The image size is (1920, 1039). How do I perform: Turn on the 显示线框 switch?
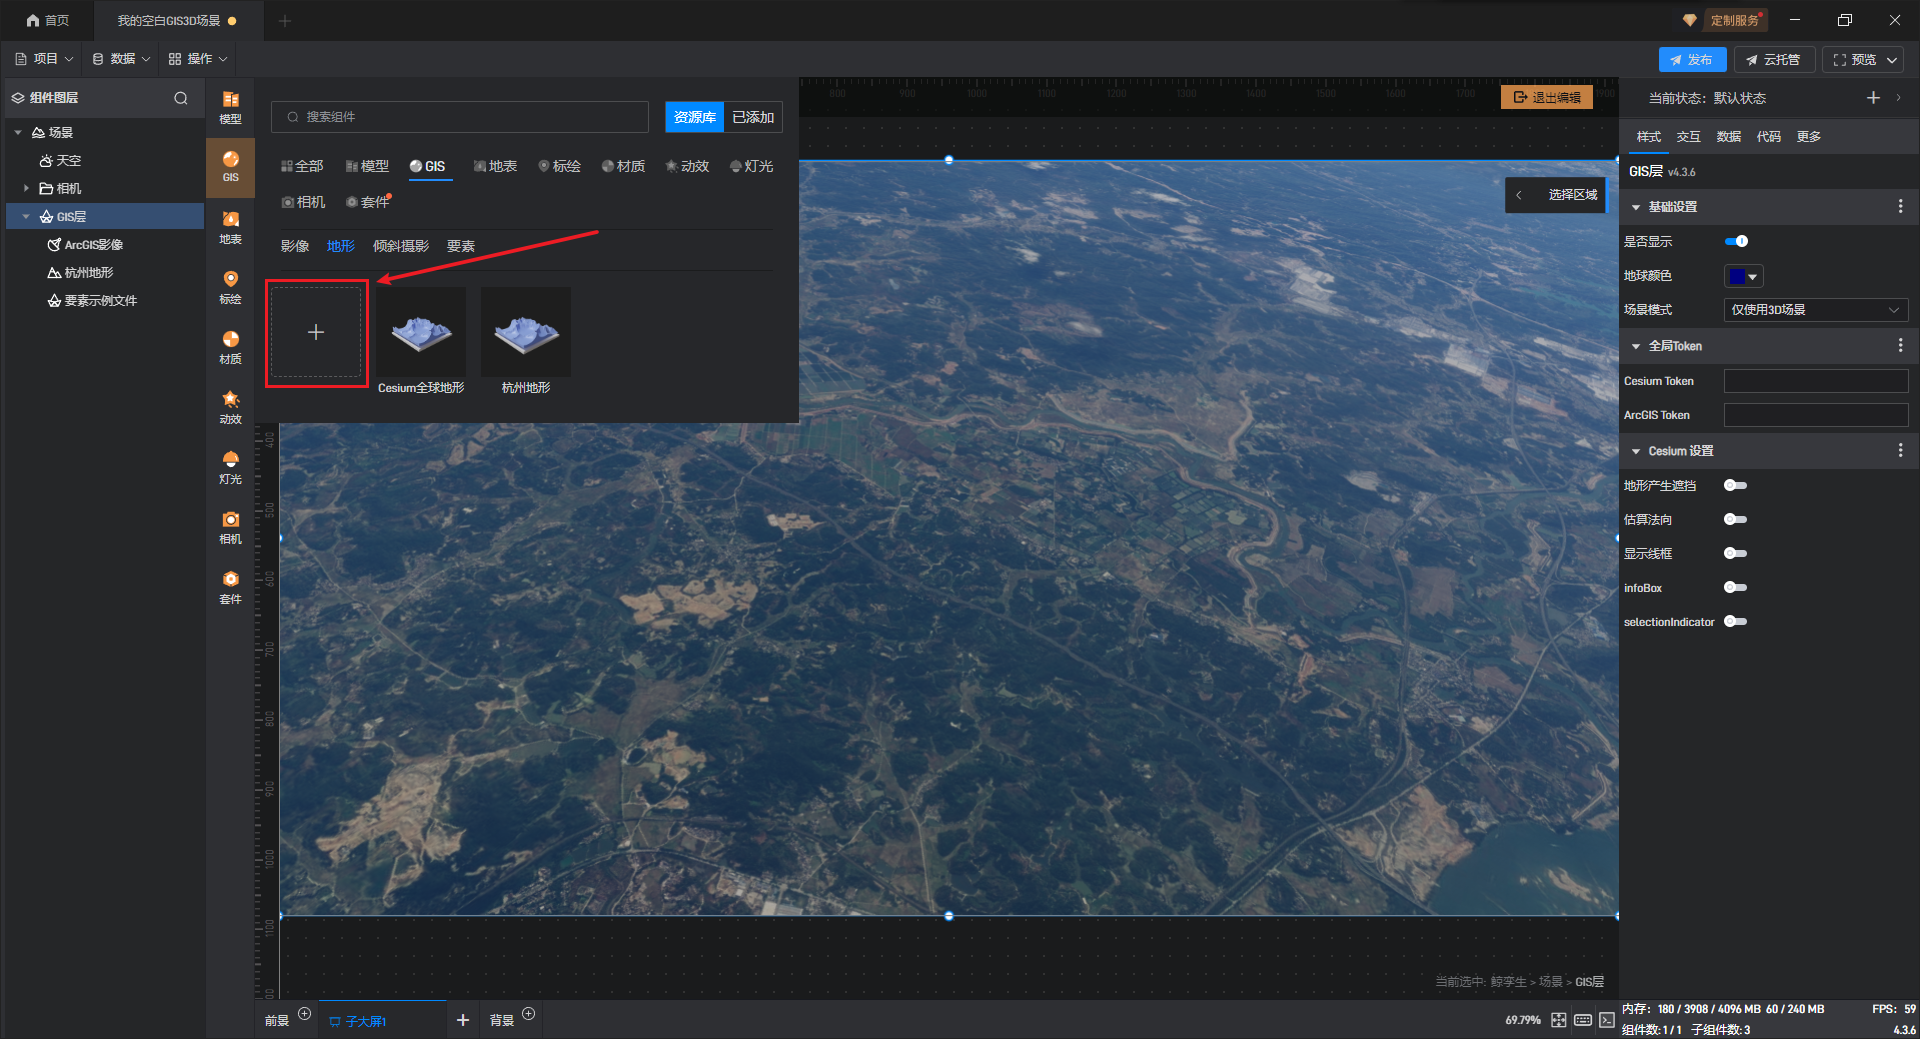click(x=1735, y=553)
